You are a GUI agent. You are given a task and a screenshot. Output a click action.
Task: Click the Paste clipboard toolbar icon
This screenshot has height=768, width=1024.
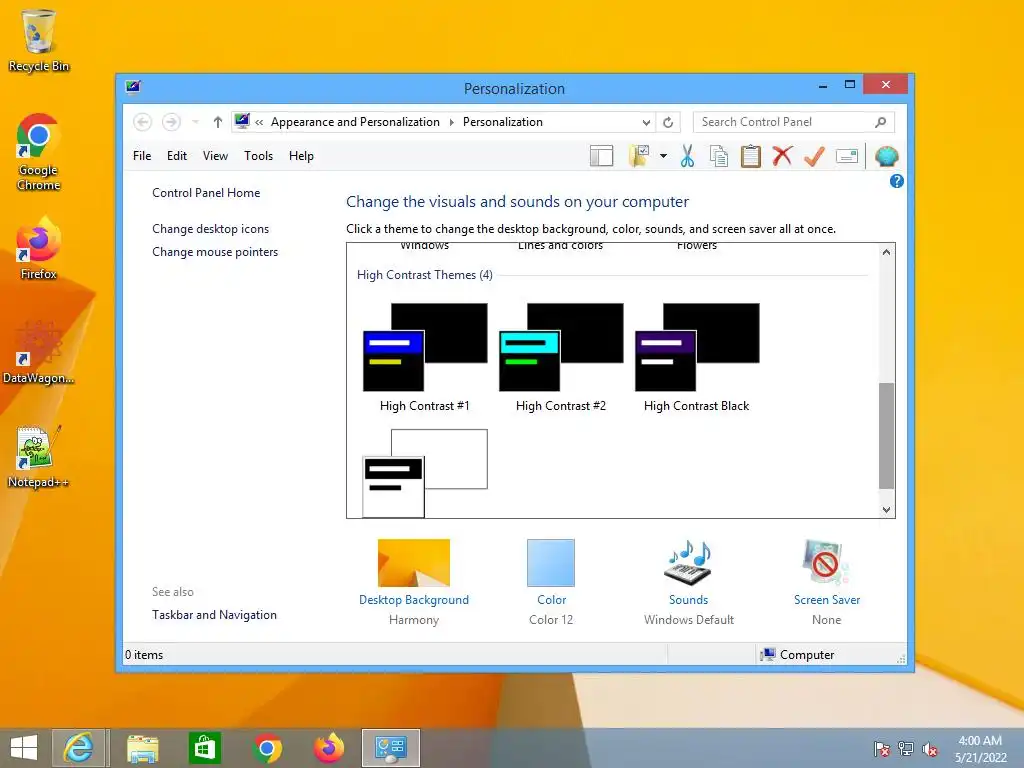click(750, 156)
